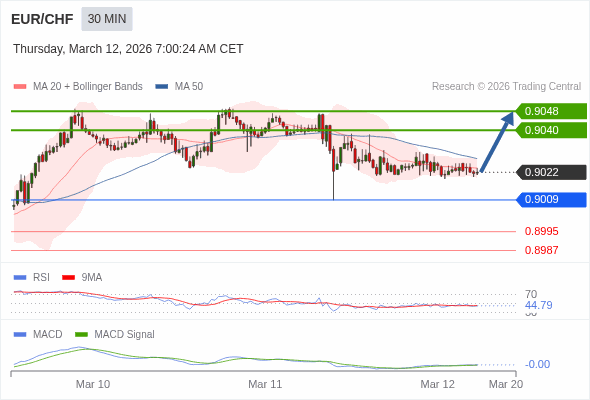Viewport: 590px width, 400px height.
Task: Click the MA 20 + Bollinger Bands label
Action: click(x=88, y=87)
